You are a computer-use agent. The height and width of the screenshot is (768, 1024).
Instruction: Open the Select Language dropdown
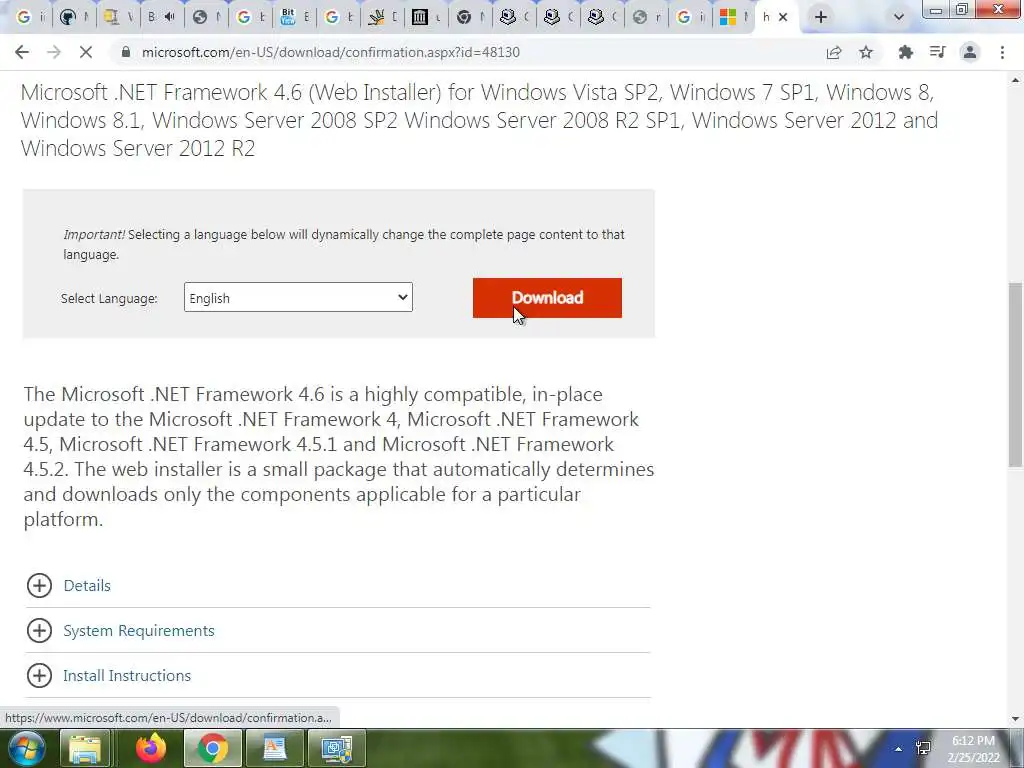tap(298, 298)
